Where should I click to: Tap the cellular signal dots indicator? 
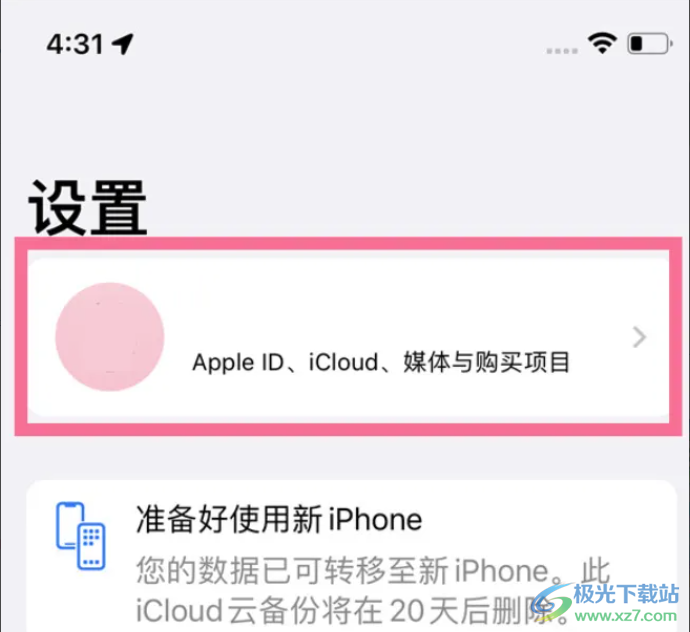[562, 51]
